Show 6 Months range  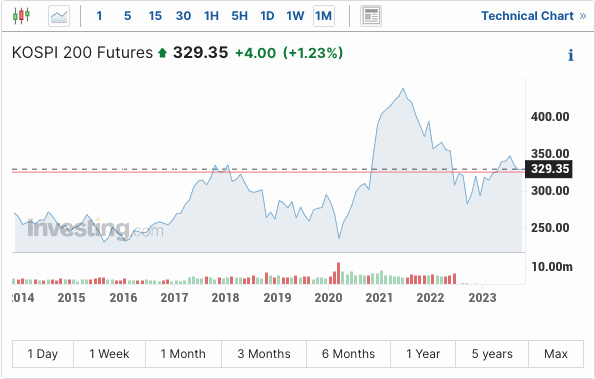[x=348, y=354]
